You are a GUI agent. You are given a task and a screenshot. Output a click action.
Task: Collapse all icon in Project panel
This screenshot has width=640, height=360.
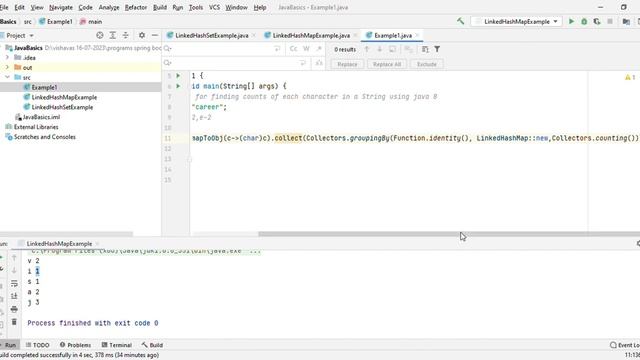(125, 36)
